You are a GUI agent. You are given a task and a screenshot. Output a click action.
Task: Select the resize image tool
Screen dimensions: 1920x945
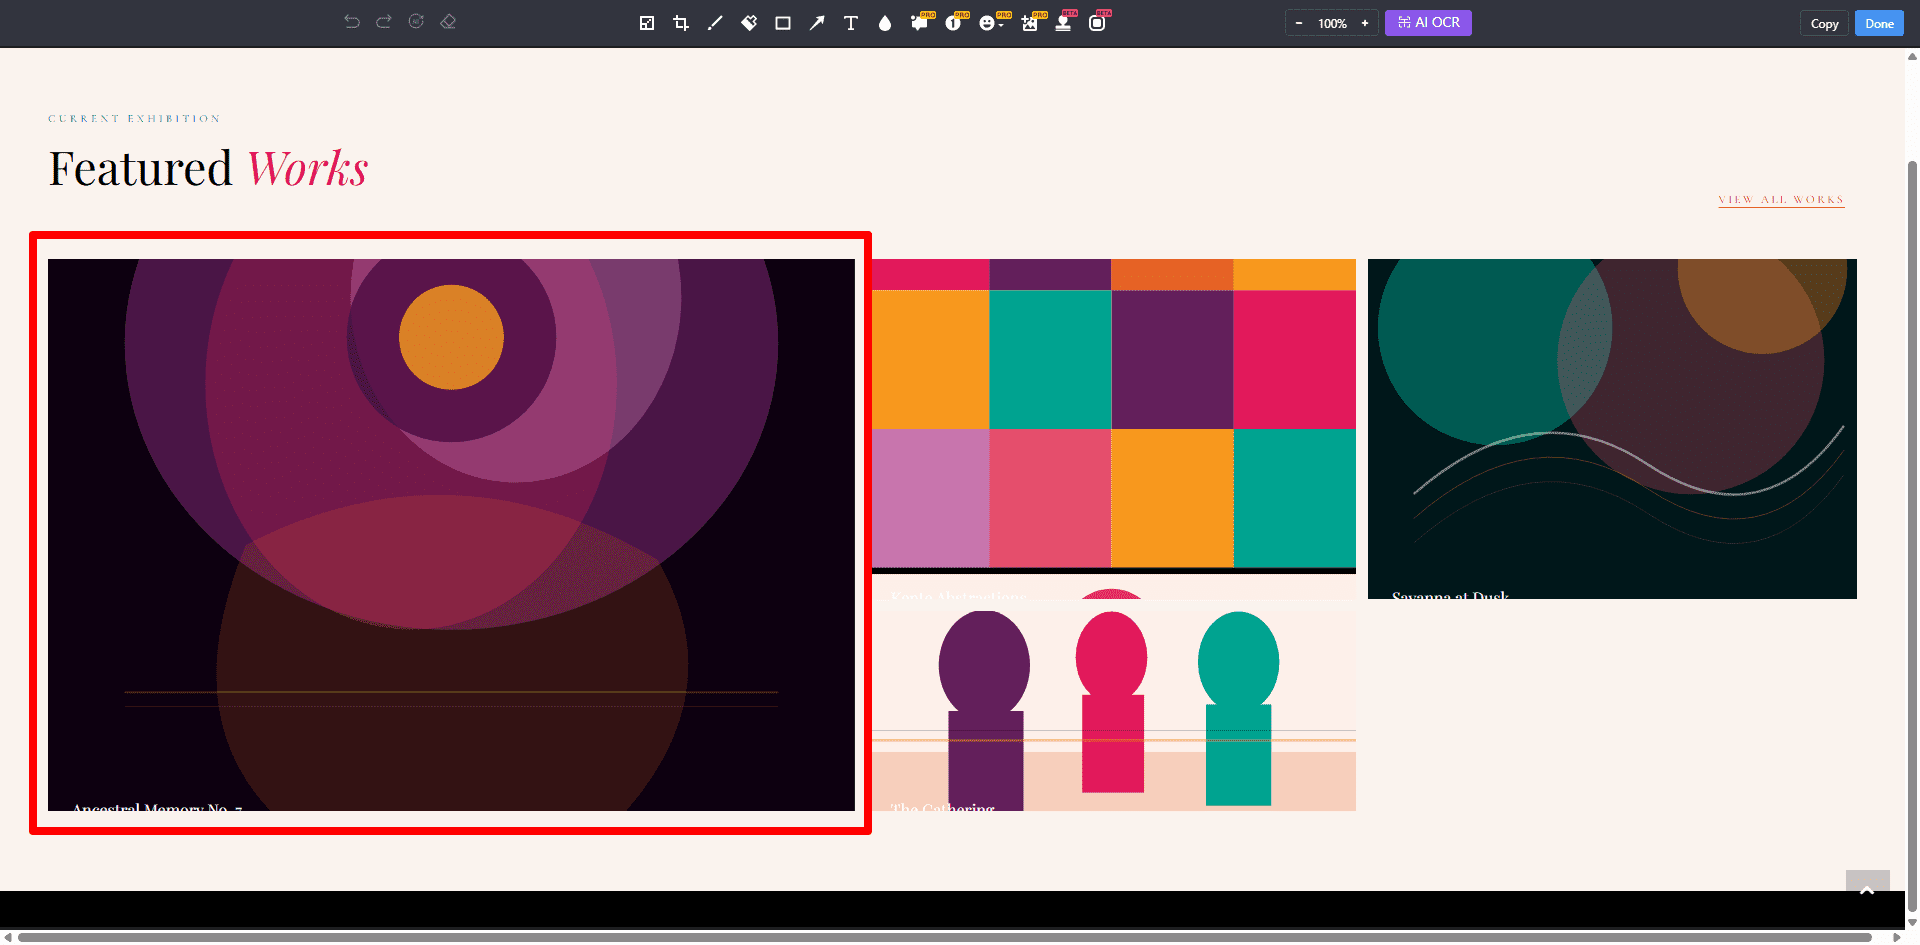tap(647, 23)
